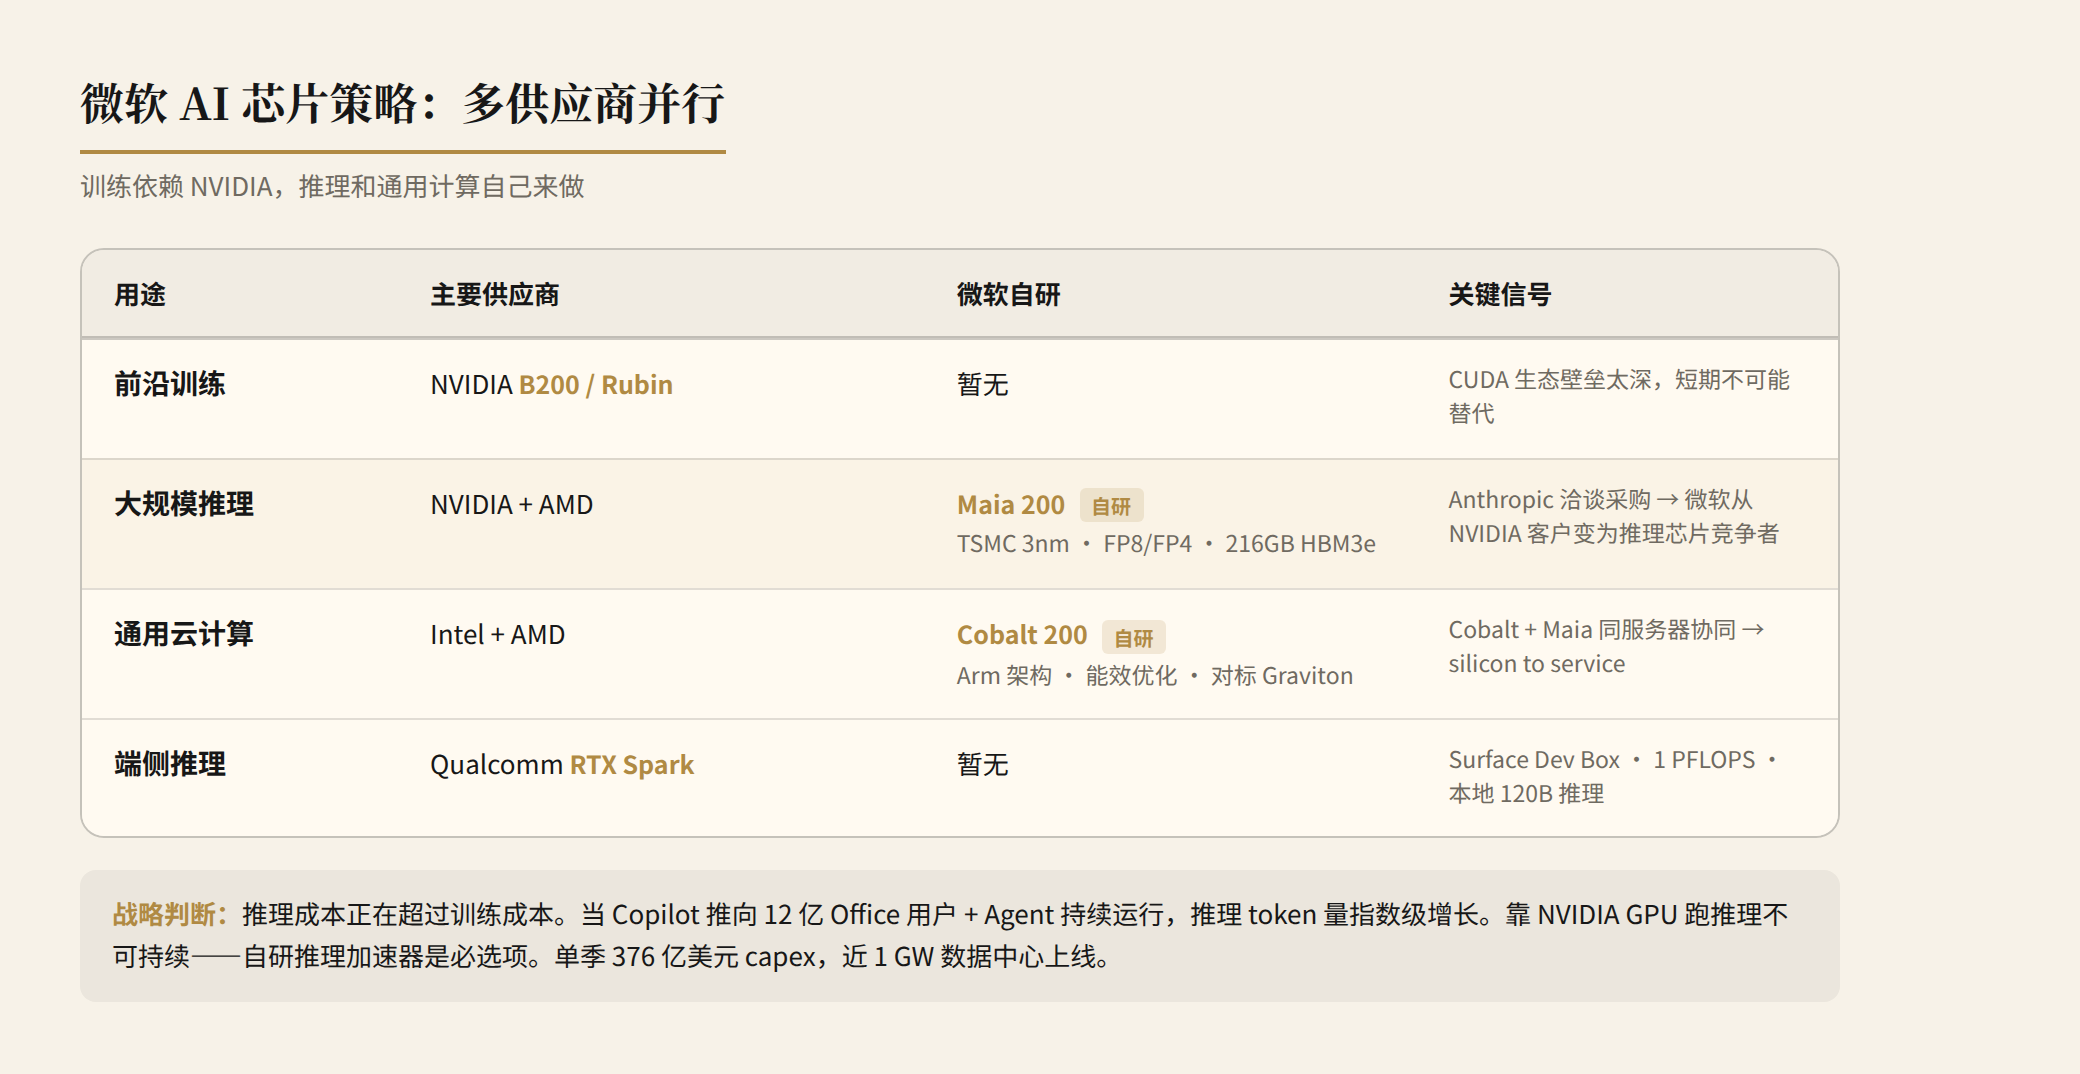Click the 用途 column header

tap(140, 295)
